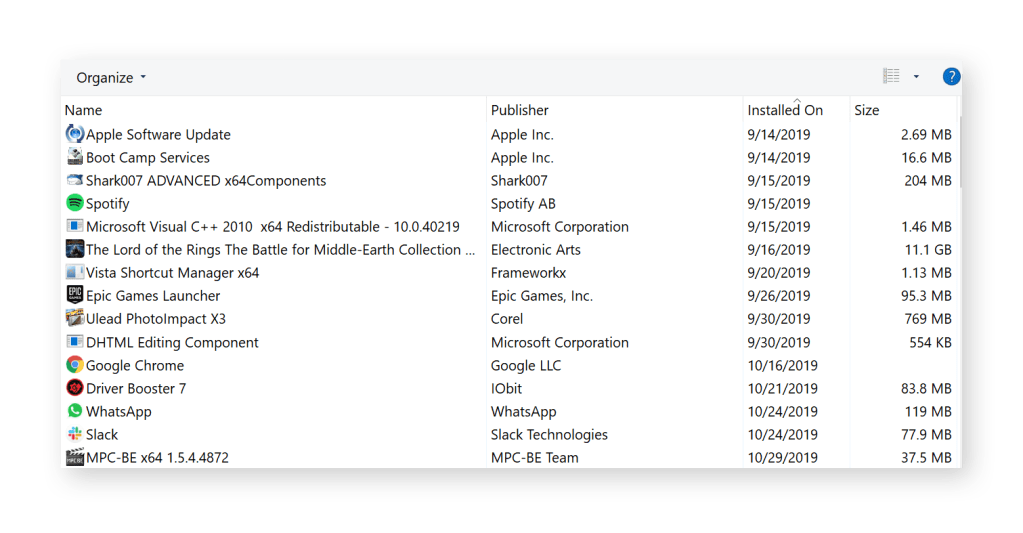Open the Organize dropdown menu
Screen dimensions: 1023x533
tap(111, 78)
